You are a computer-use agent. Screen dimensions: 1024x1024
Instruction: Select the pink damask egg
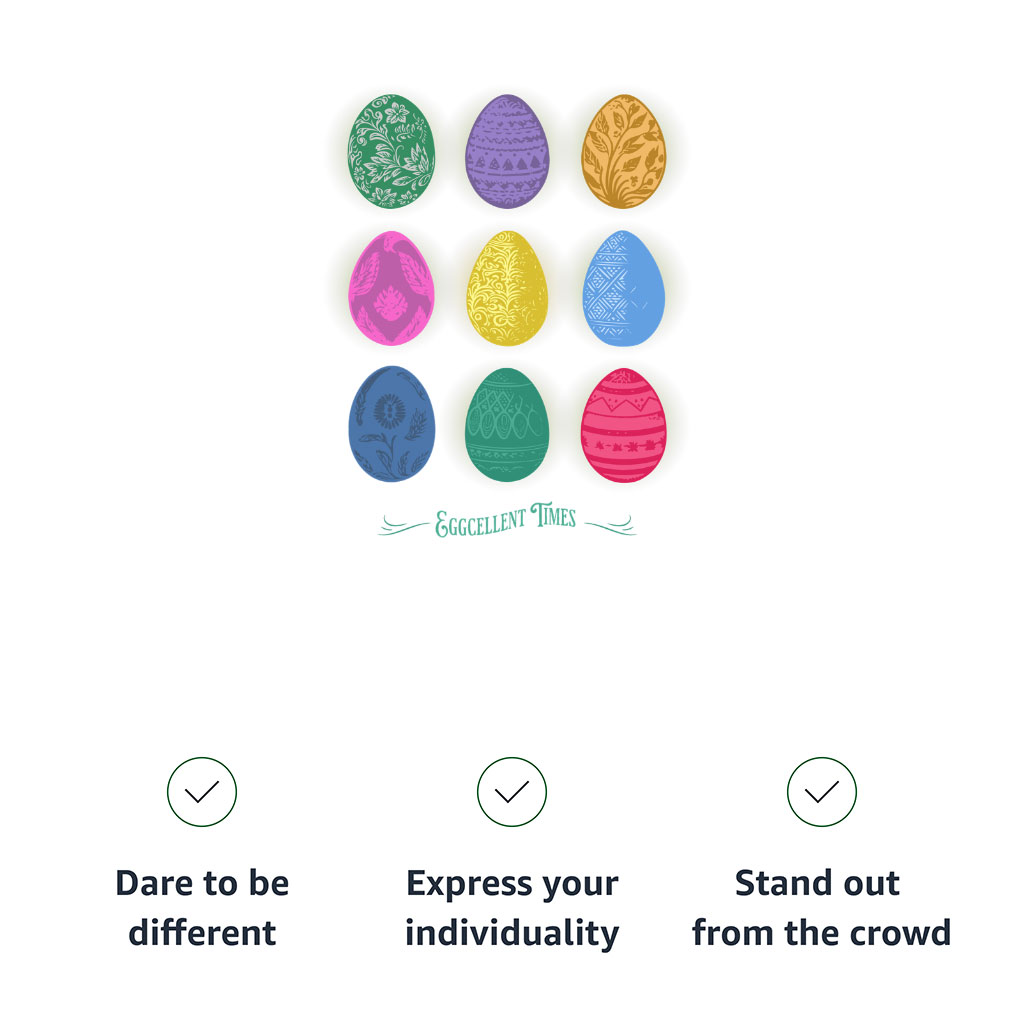pos(391,288)
